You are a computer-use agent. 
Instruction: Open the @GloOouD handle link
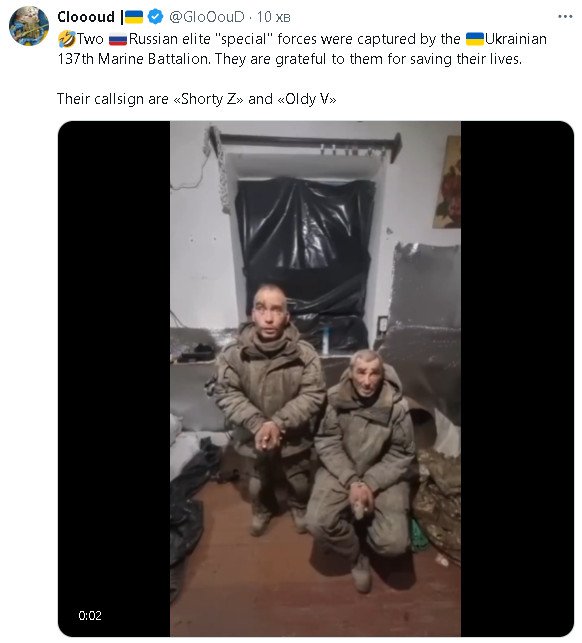pos(207,17)
